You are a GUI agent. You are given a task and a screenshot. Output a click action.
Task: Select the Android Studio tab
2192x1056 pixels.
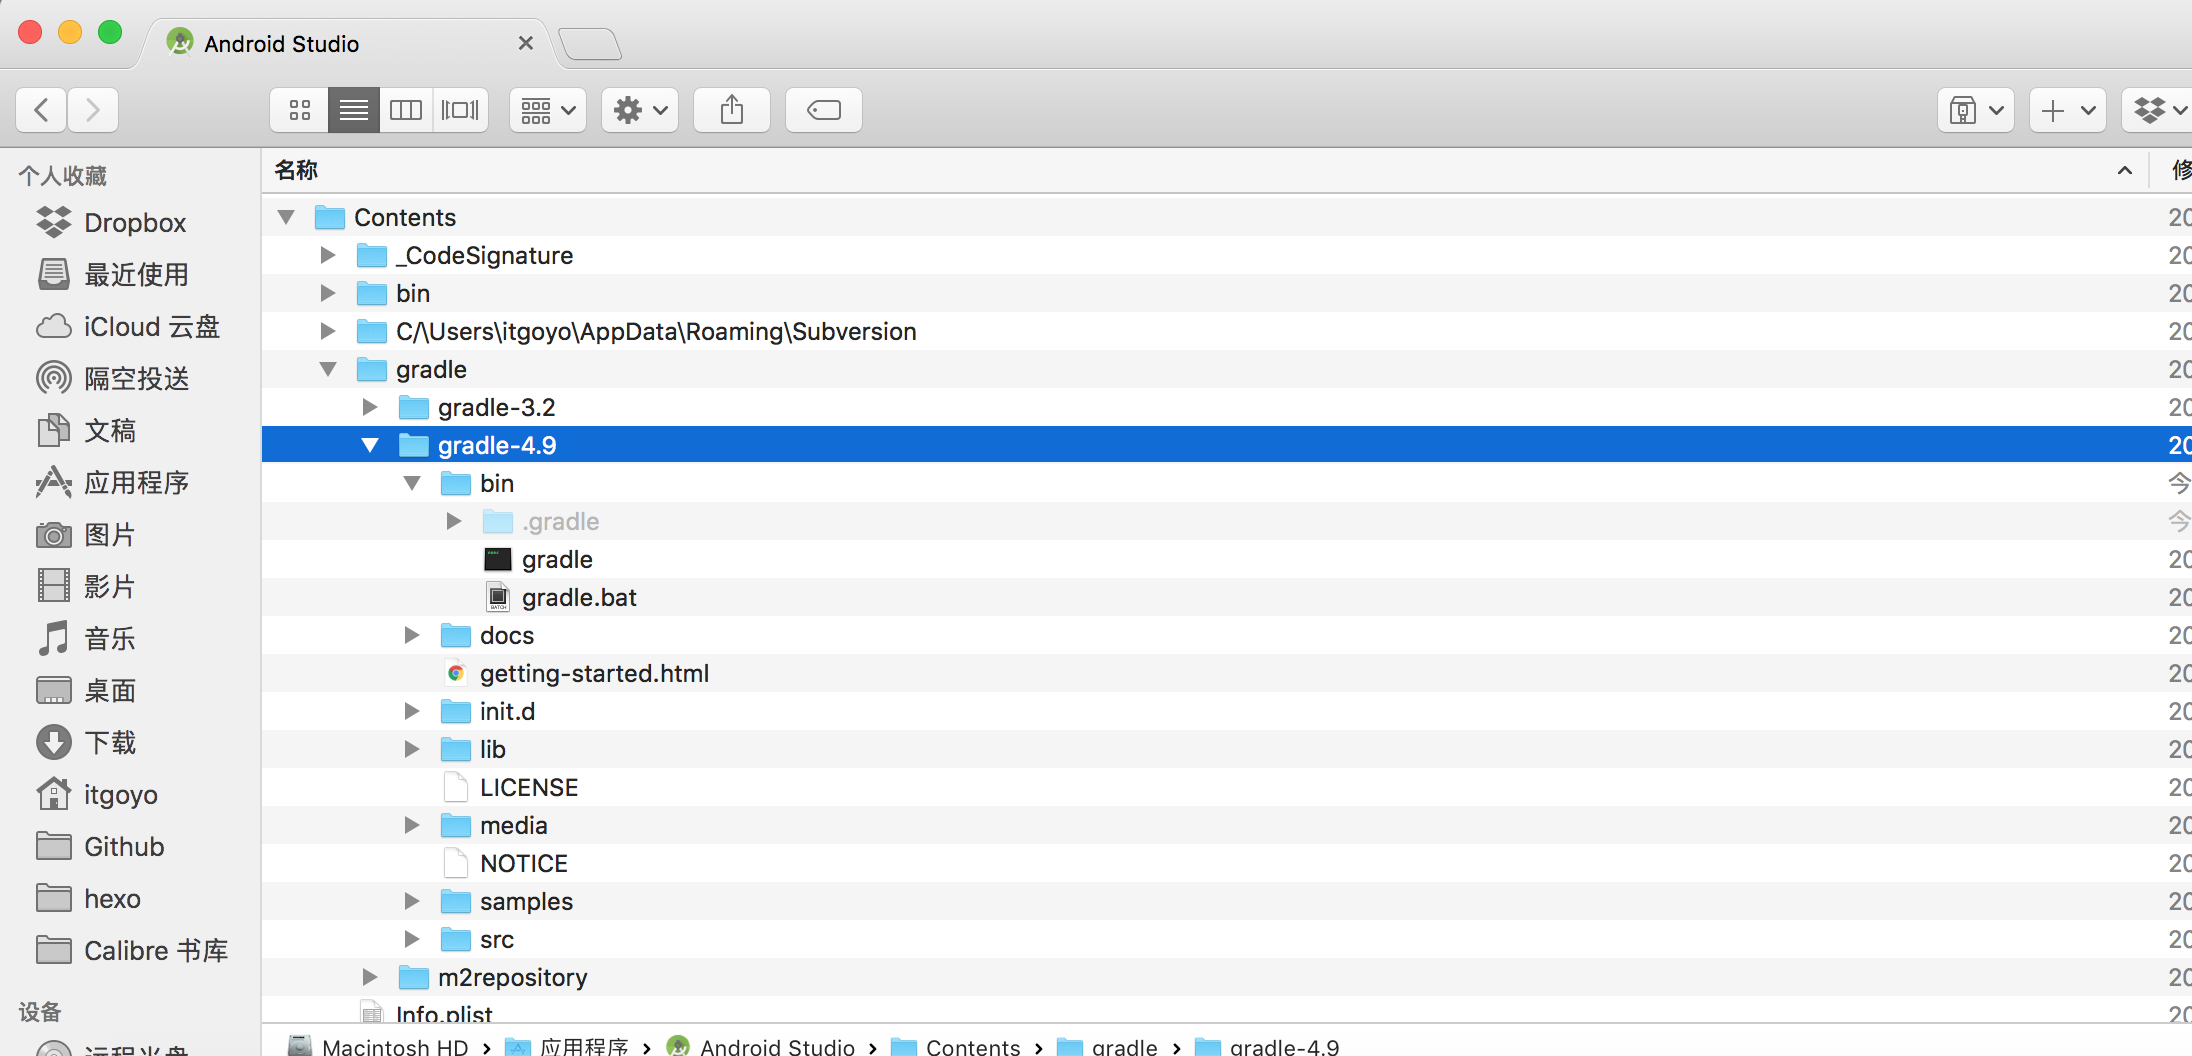345,44
